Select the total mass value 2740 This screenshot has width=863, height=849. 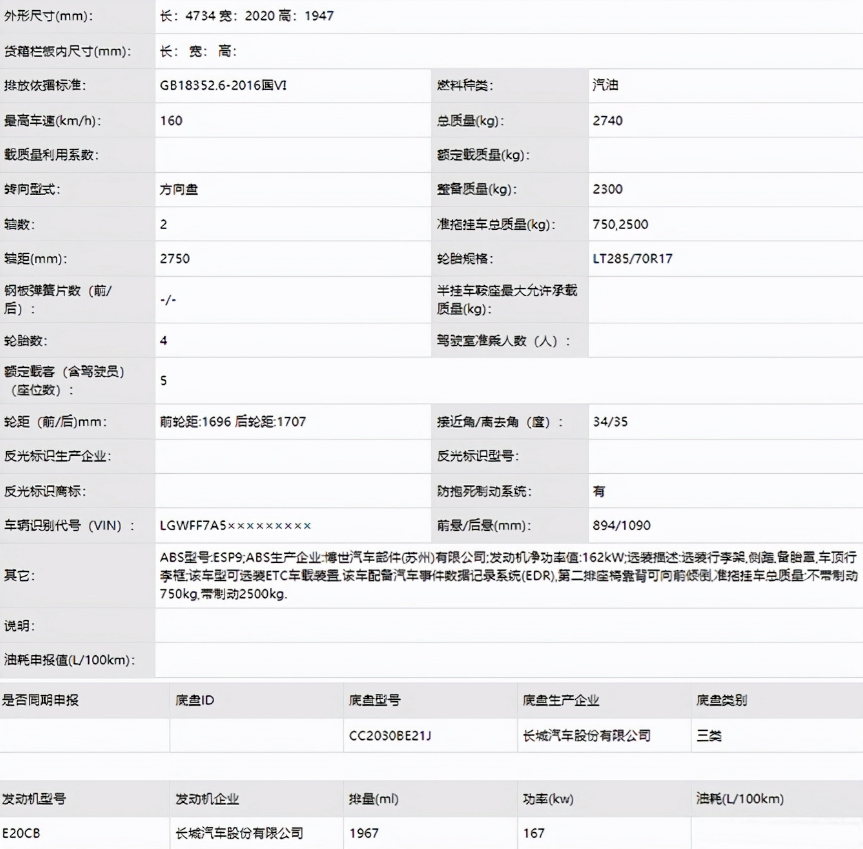pos(607,120)
